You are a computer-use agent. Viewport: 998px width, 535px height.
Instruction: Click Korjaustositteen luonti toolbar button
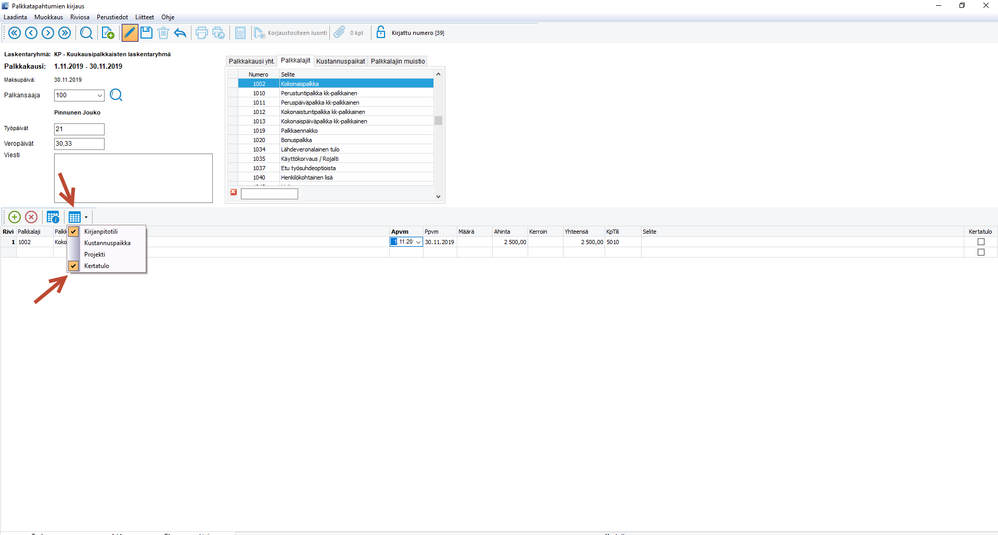tap(290, 33)
